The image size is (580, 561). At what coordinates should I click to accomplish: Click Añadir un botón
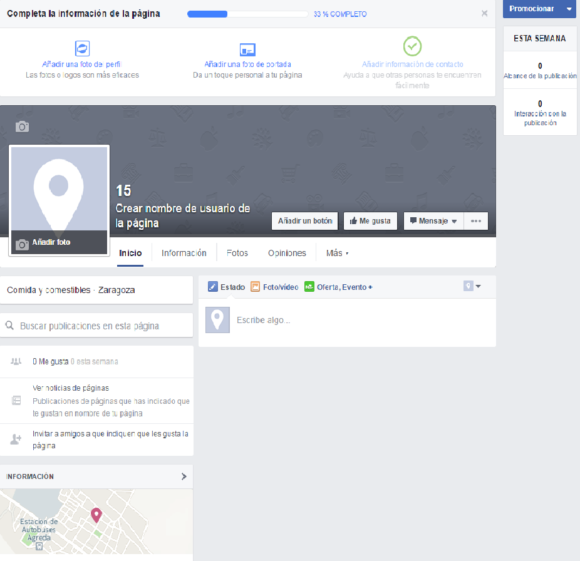[x=305, y=221]
